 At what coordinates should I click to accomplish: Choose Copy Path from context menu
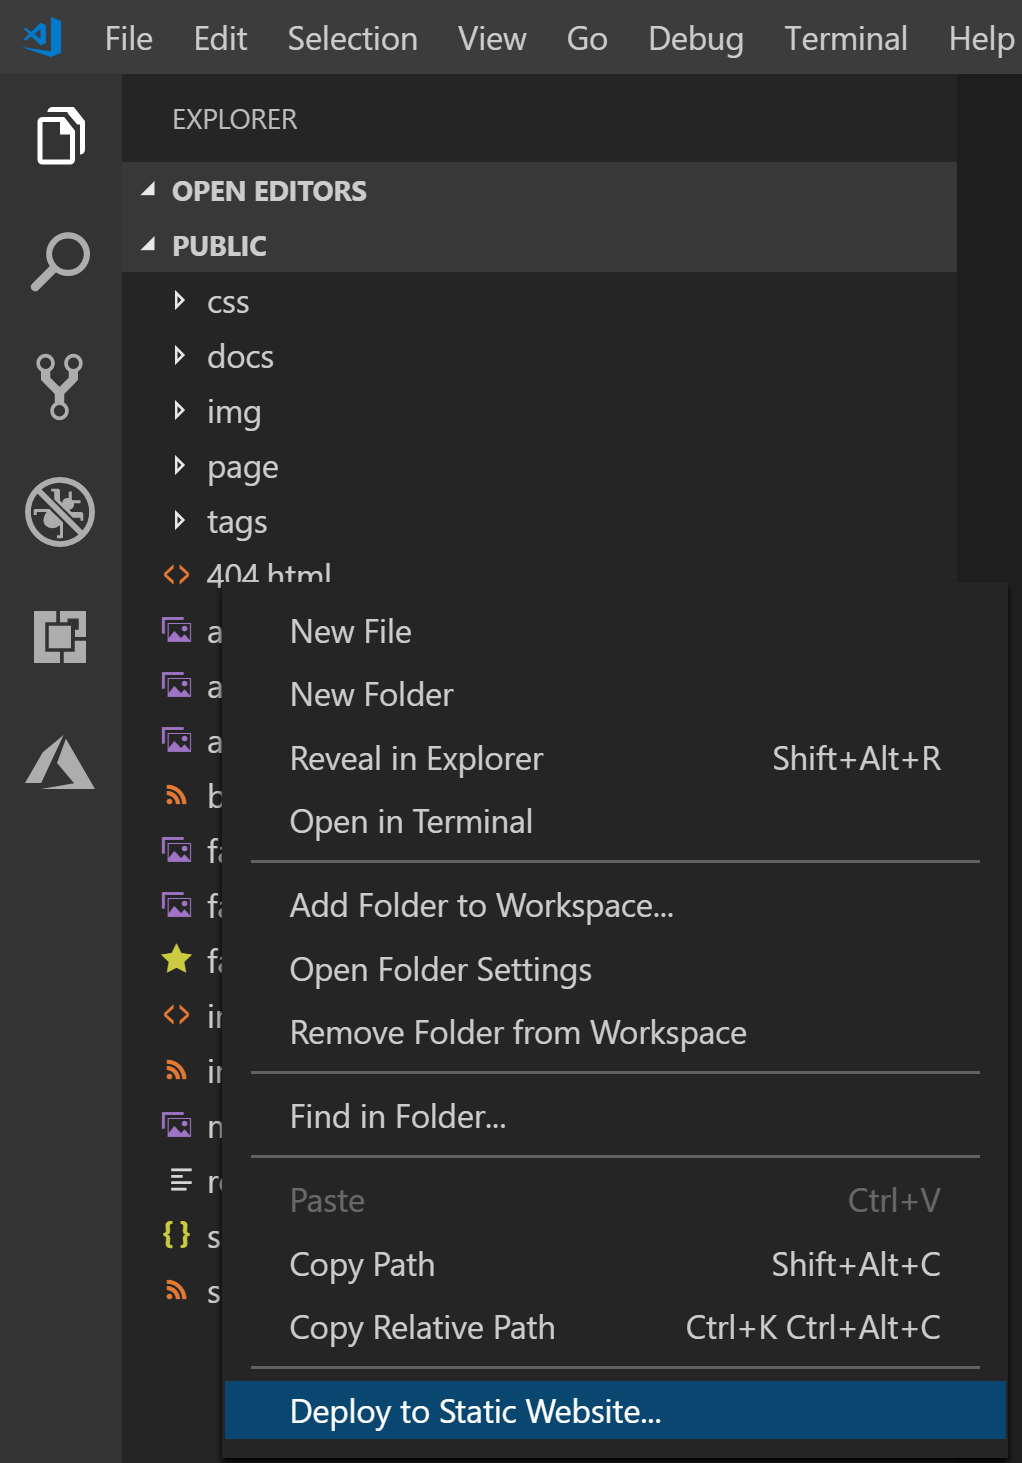coord(615,1264)
